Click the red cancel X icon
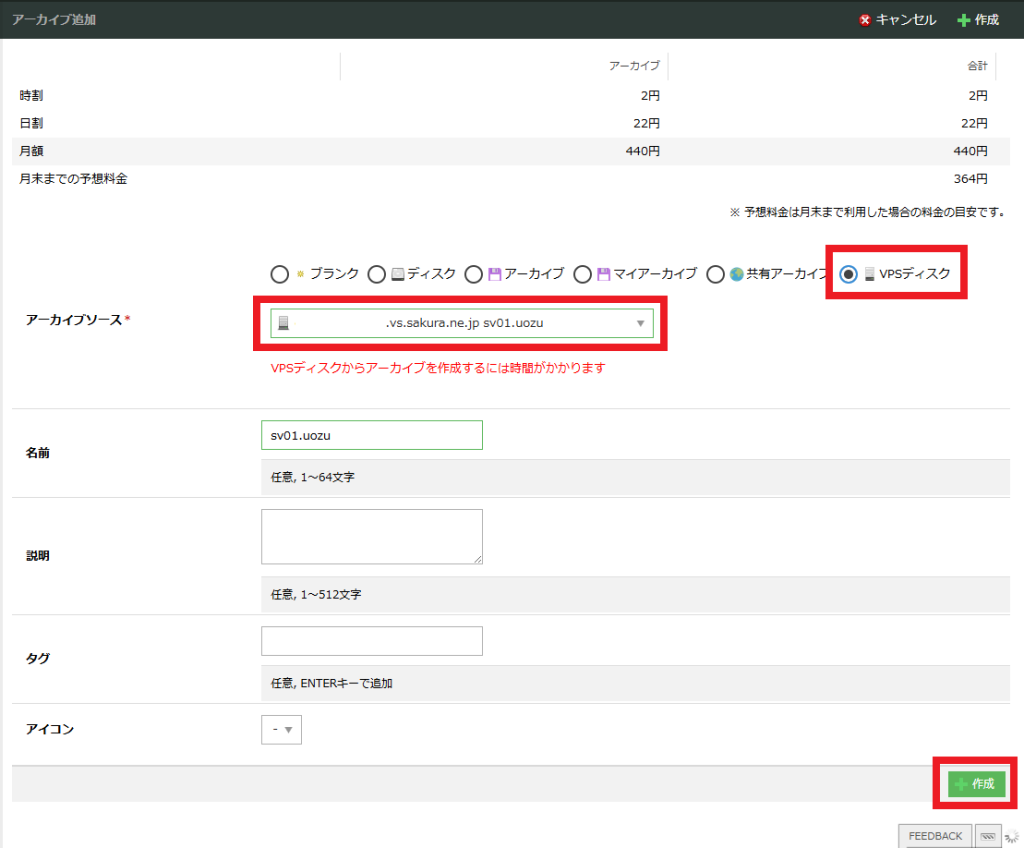The height and width of the screenshot is (848, 1024). (x=865, y=20)
